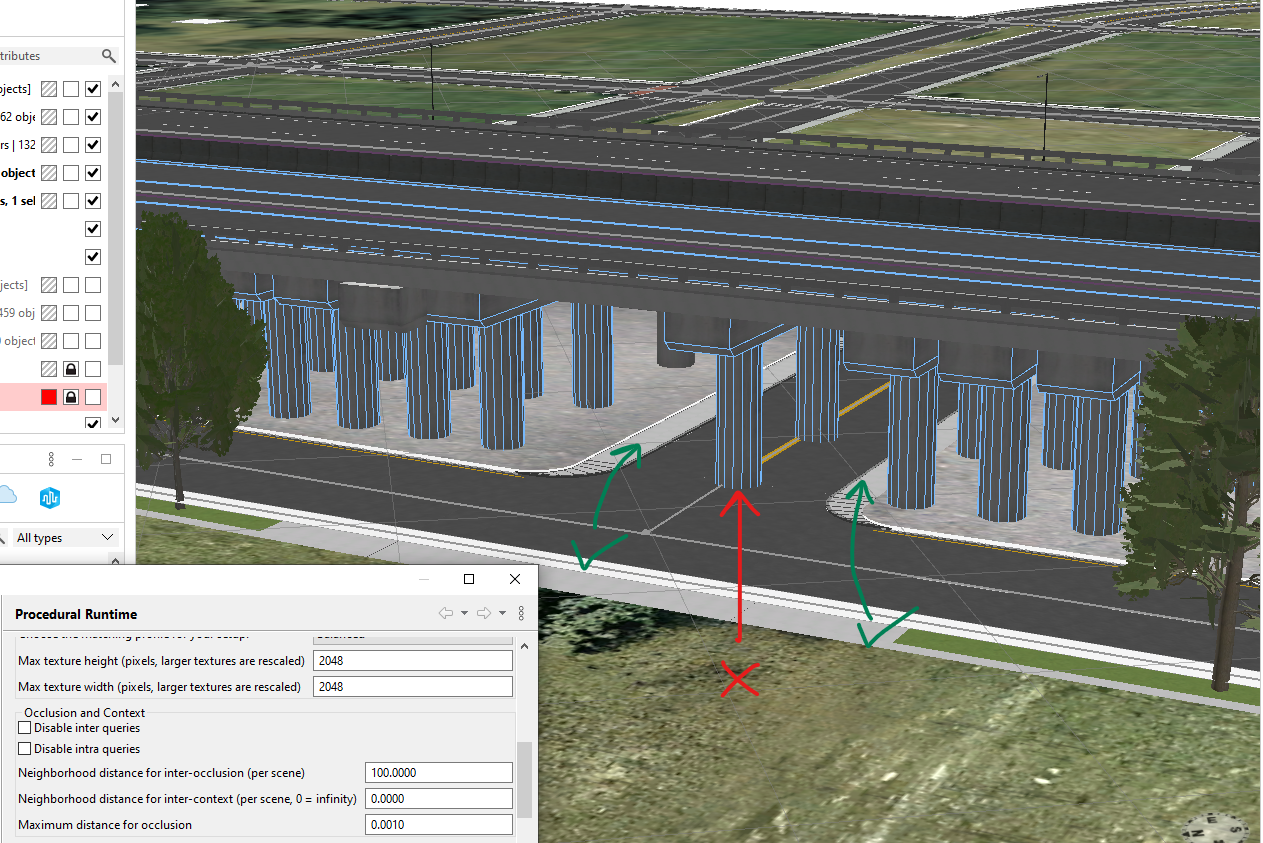Toggle the lock icon on the red-highlighted layer
Image resolution: width=1263 pixels, height=843 pixels.
pyautogui.click(x=70, y=396)
